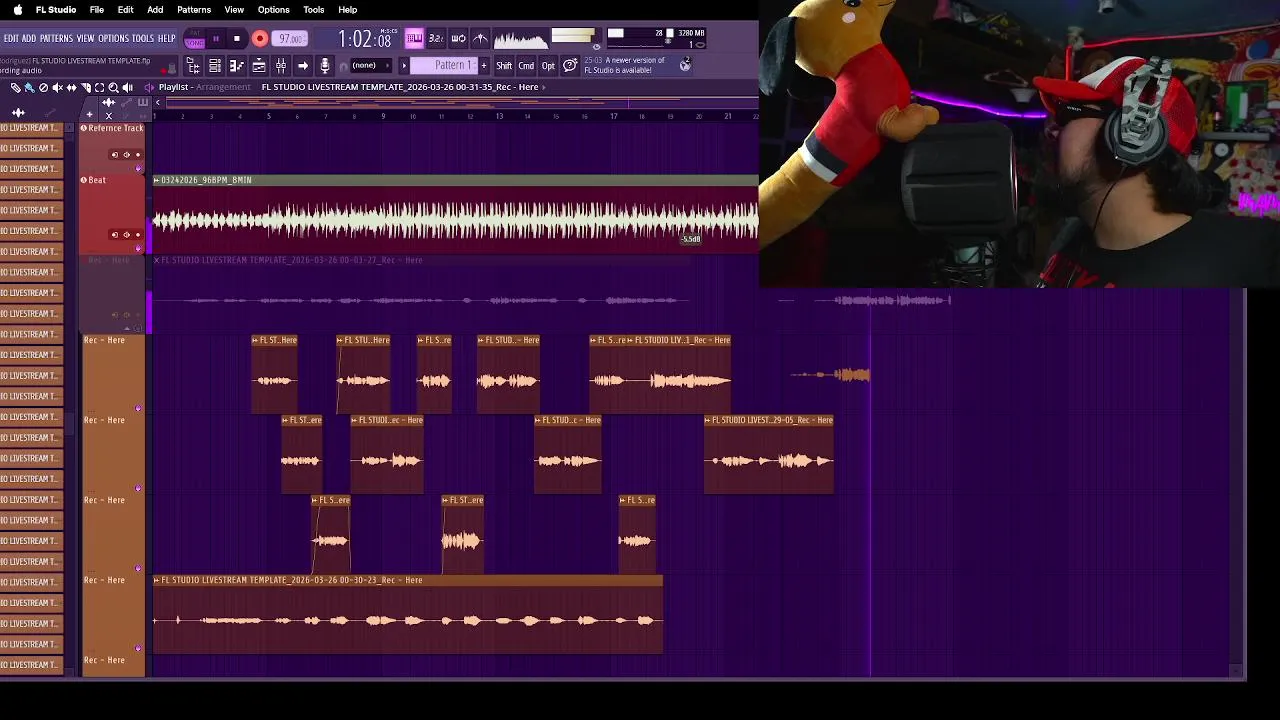Arm record dot on the Beat track
This screenshot has width=1280, height=720.
[x=138, y=235]
